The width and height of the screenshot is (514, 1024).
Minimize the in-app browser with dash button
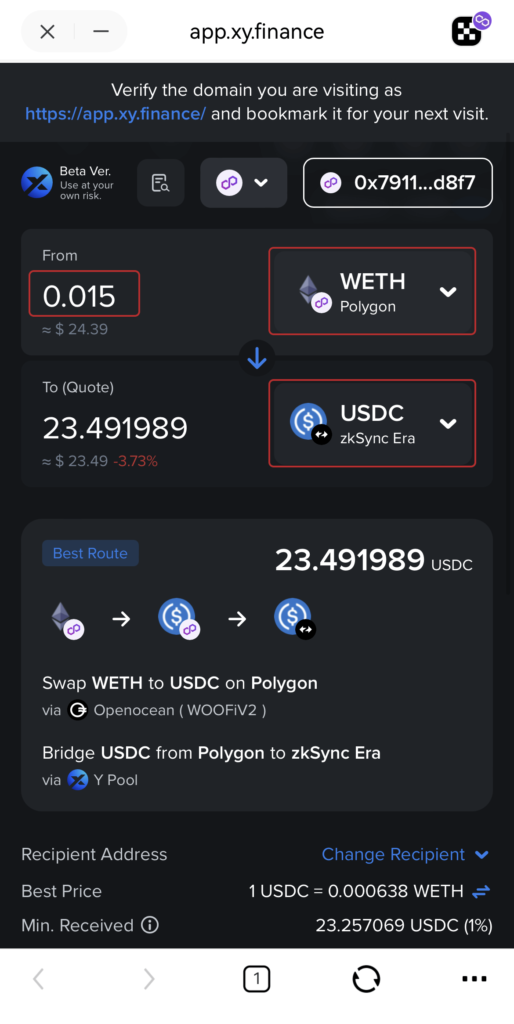101,31
